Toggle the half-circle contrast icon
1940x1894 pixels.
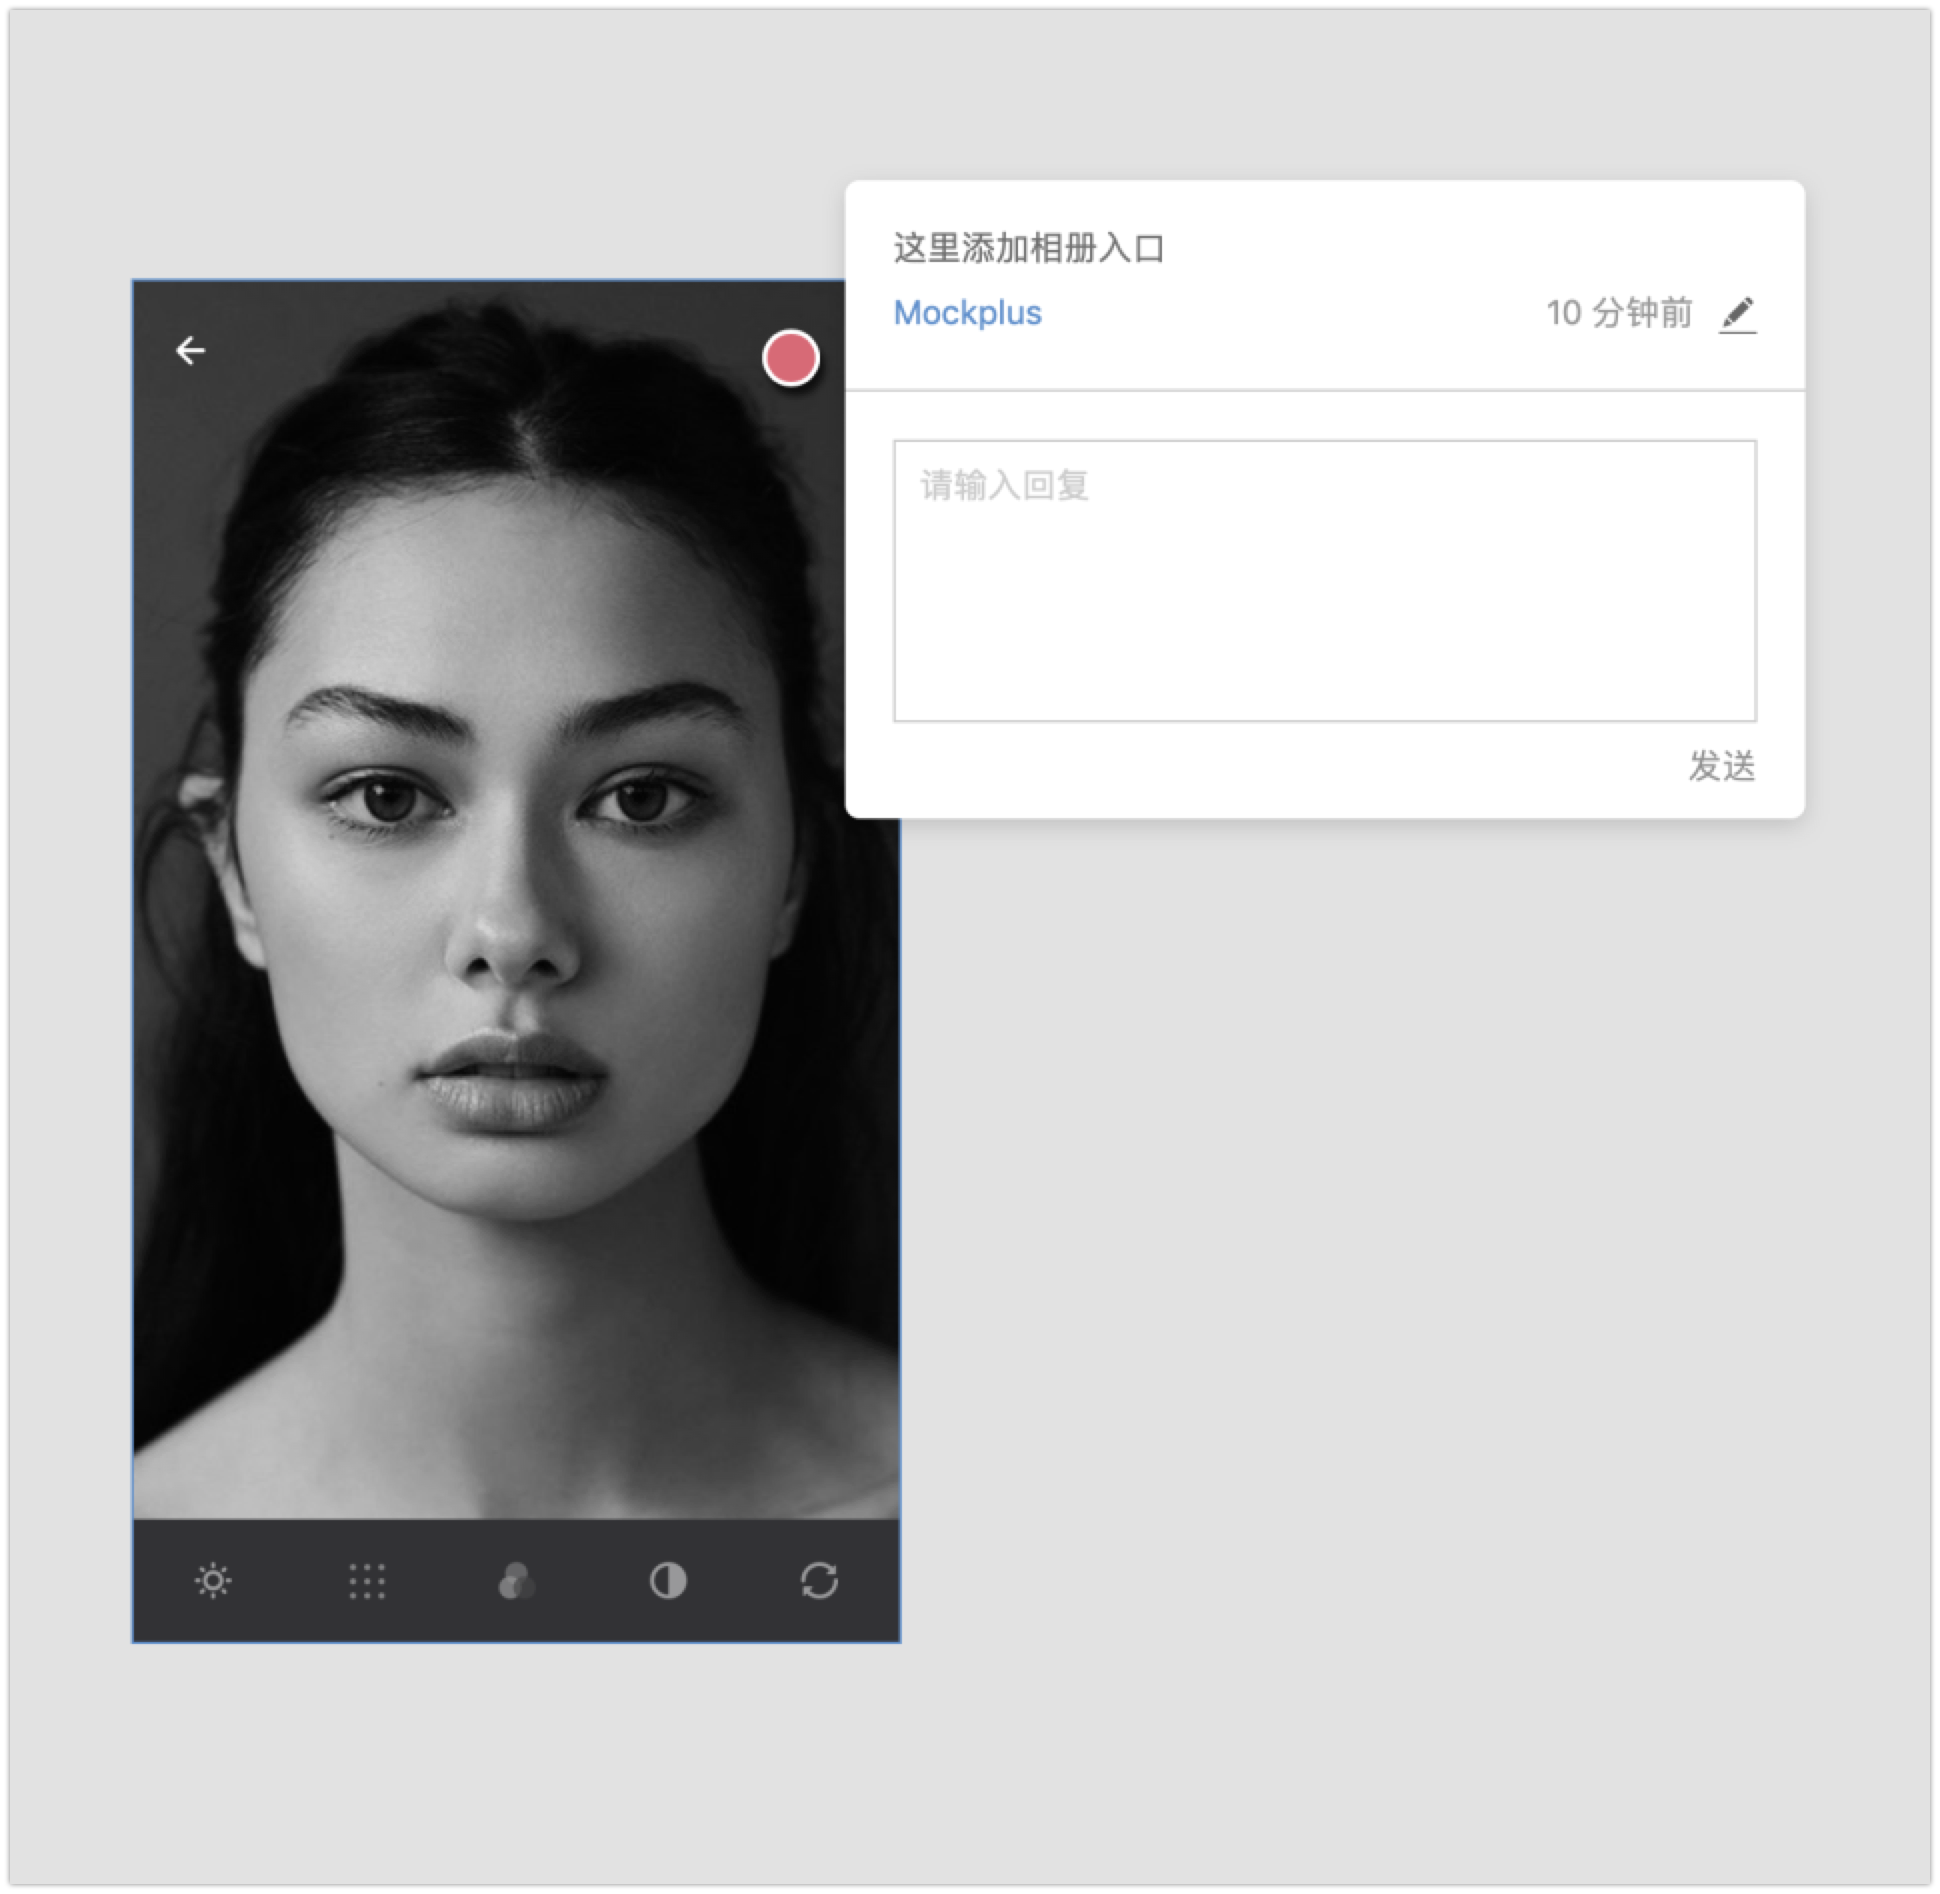(x=668, y=1581)
